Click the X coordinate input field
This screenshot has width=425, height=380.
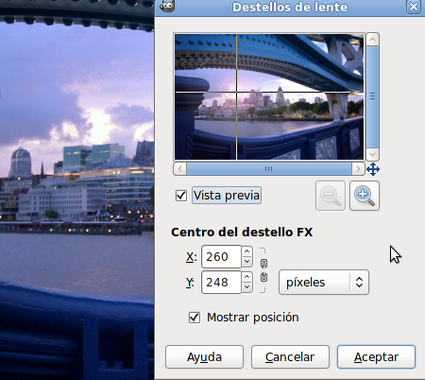(221, 257)
